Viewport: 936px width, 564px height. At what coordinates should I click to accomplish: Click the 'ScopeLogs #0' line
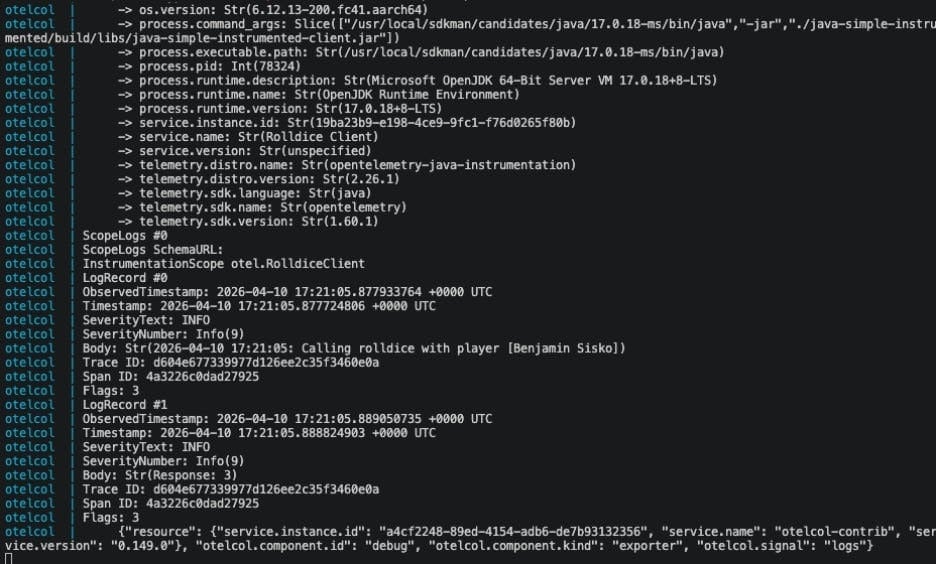pos(125,235)
